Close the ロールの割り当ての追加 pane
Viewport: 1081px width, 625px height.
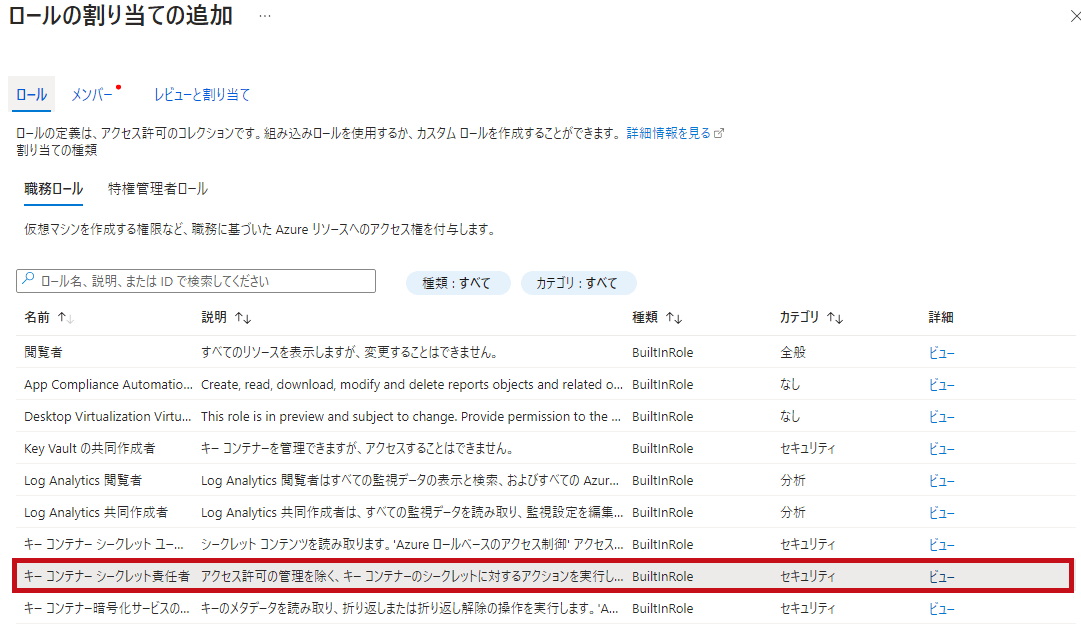[x=1075, y=16]
